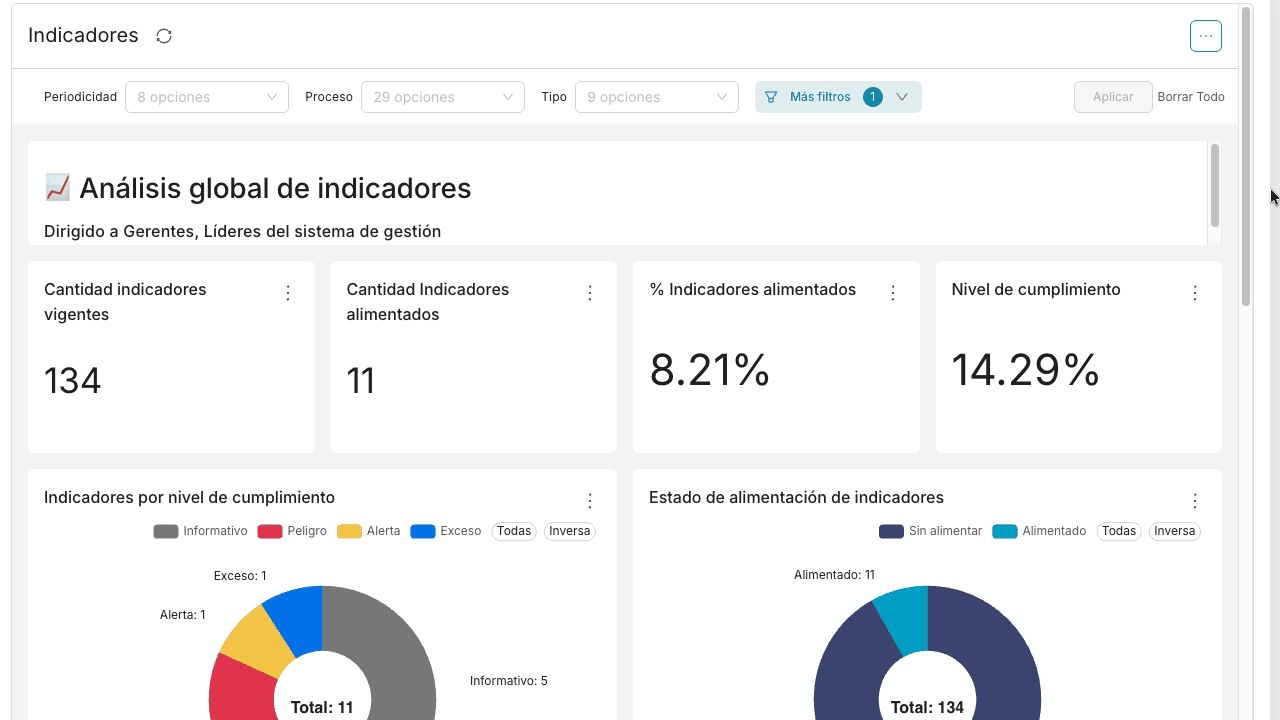Open the top-right ellipsis options button
Image resolution: width=1280 pixels, height=720 pixels.
(1206, 36)
